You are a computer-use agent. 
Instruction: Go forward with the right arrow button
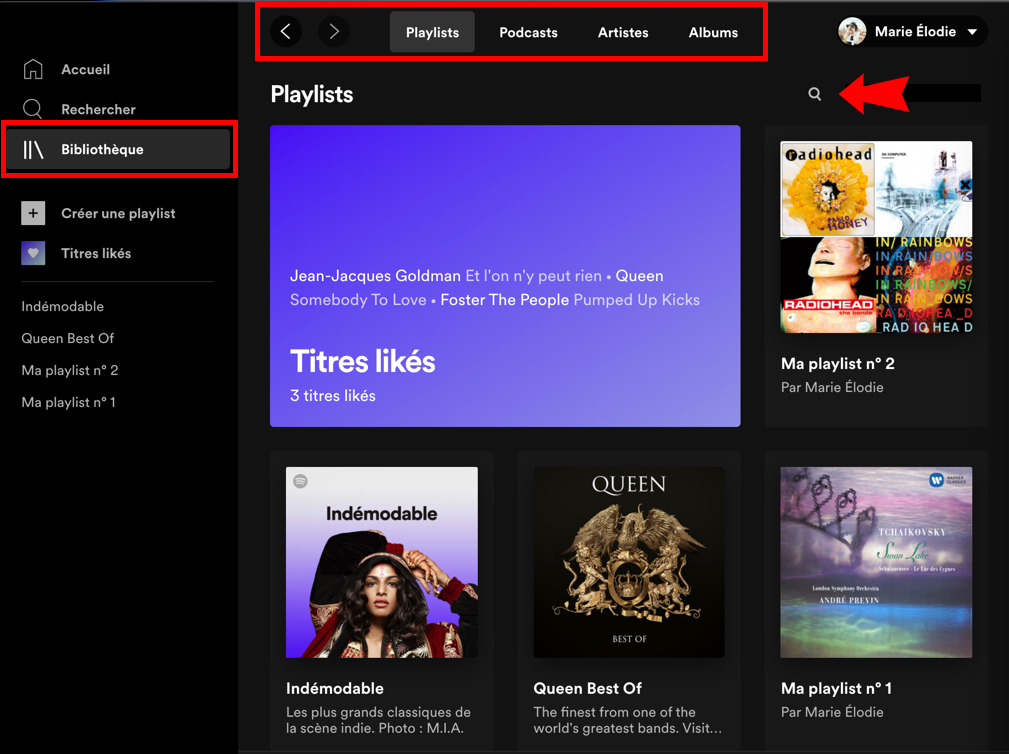[x=334, y=32]
